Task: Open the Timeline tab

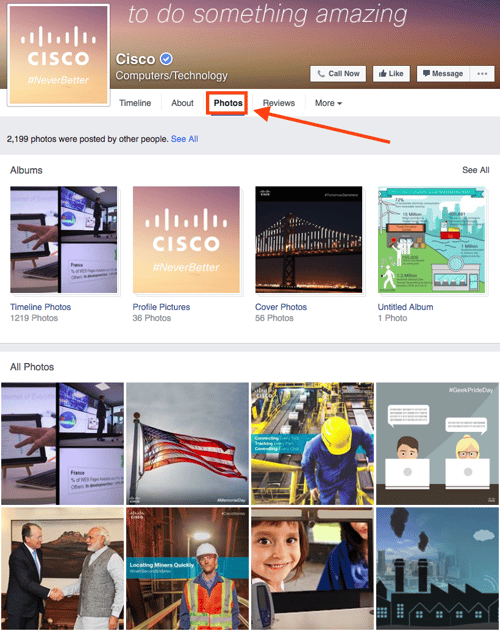Action: 135,103
